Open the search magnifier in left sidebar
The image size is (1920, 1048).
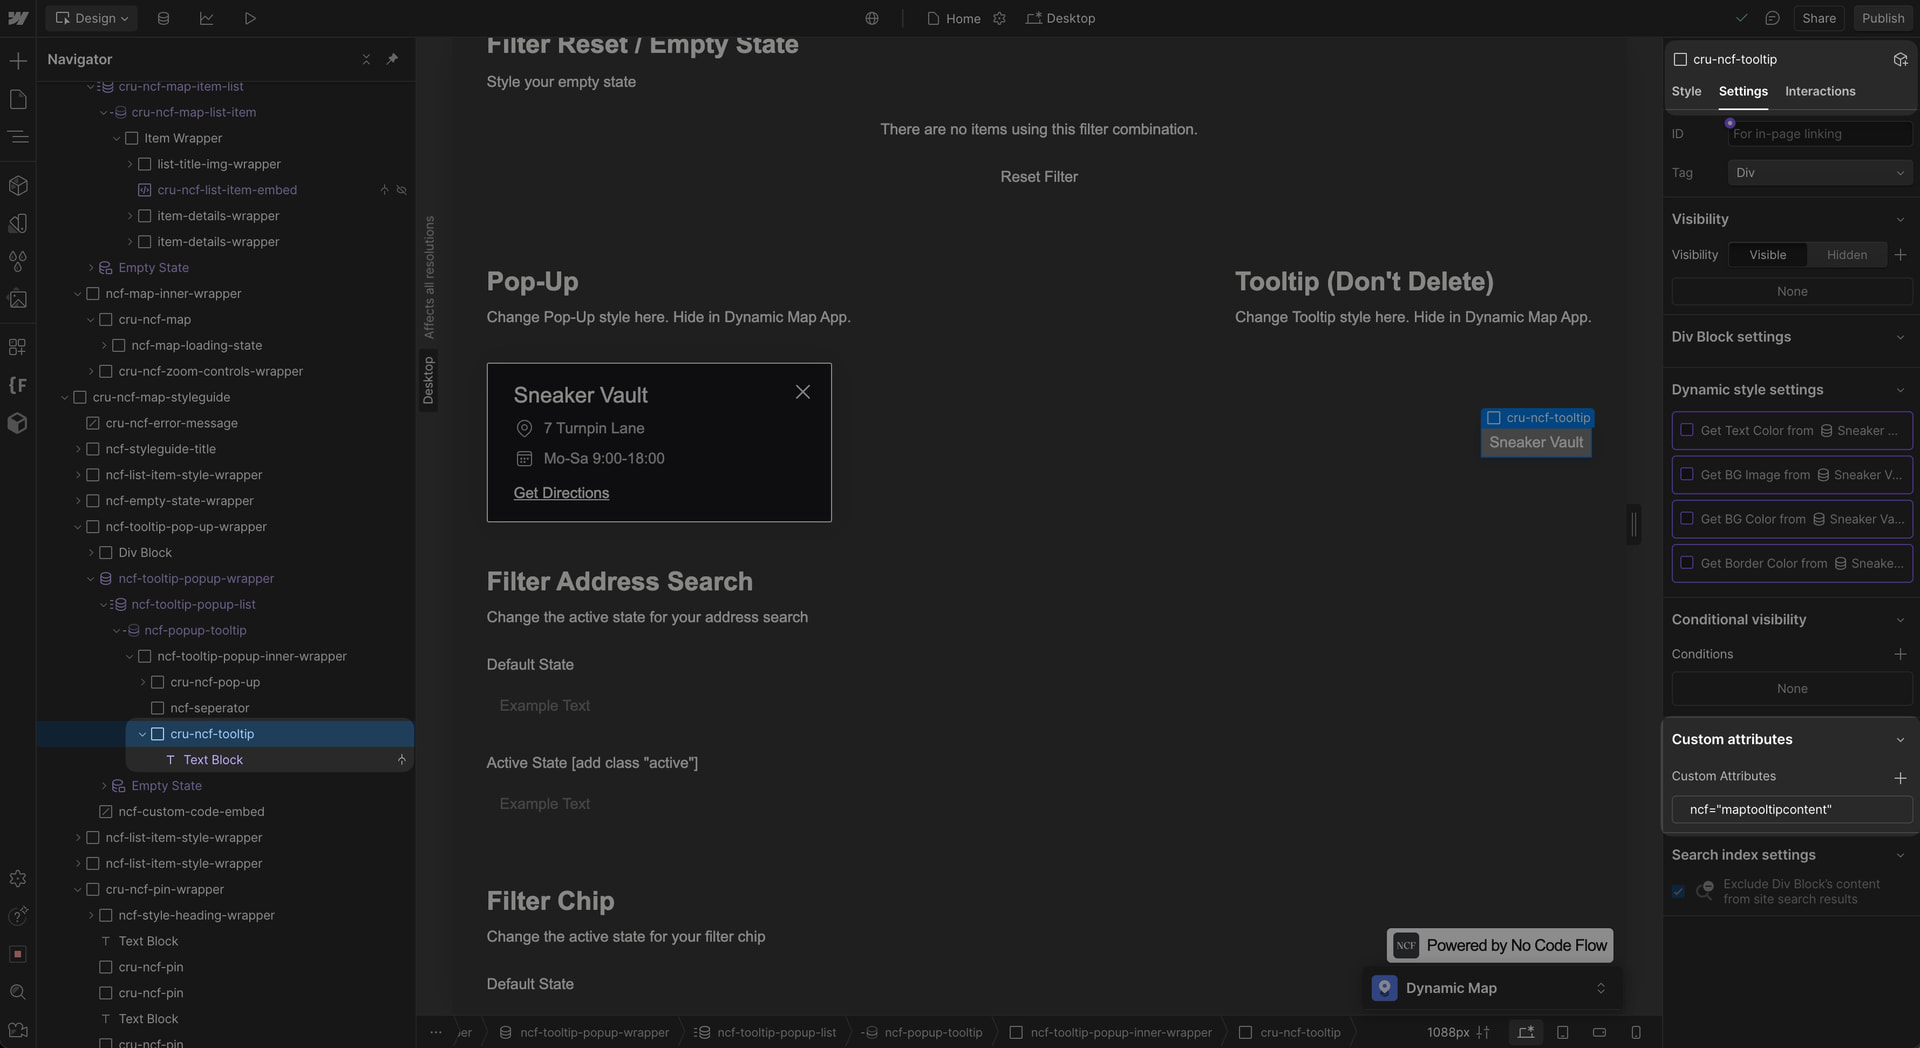18,992
